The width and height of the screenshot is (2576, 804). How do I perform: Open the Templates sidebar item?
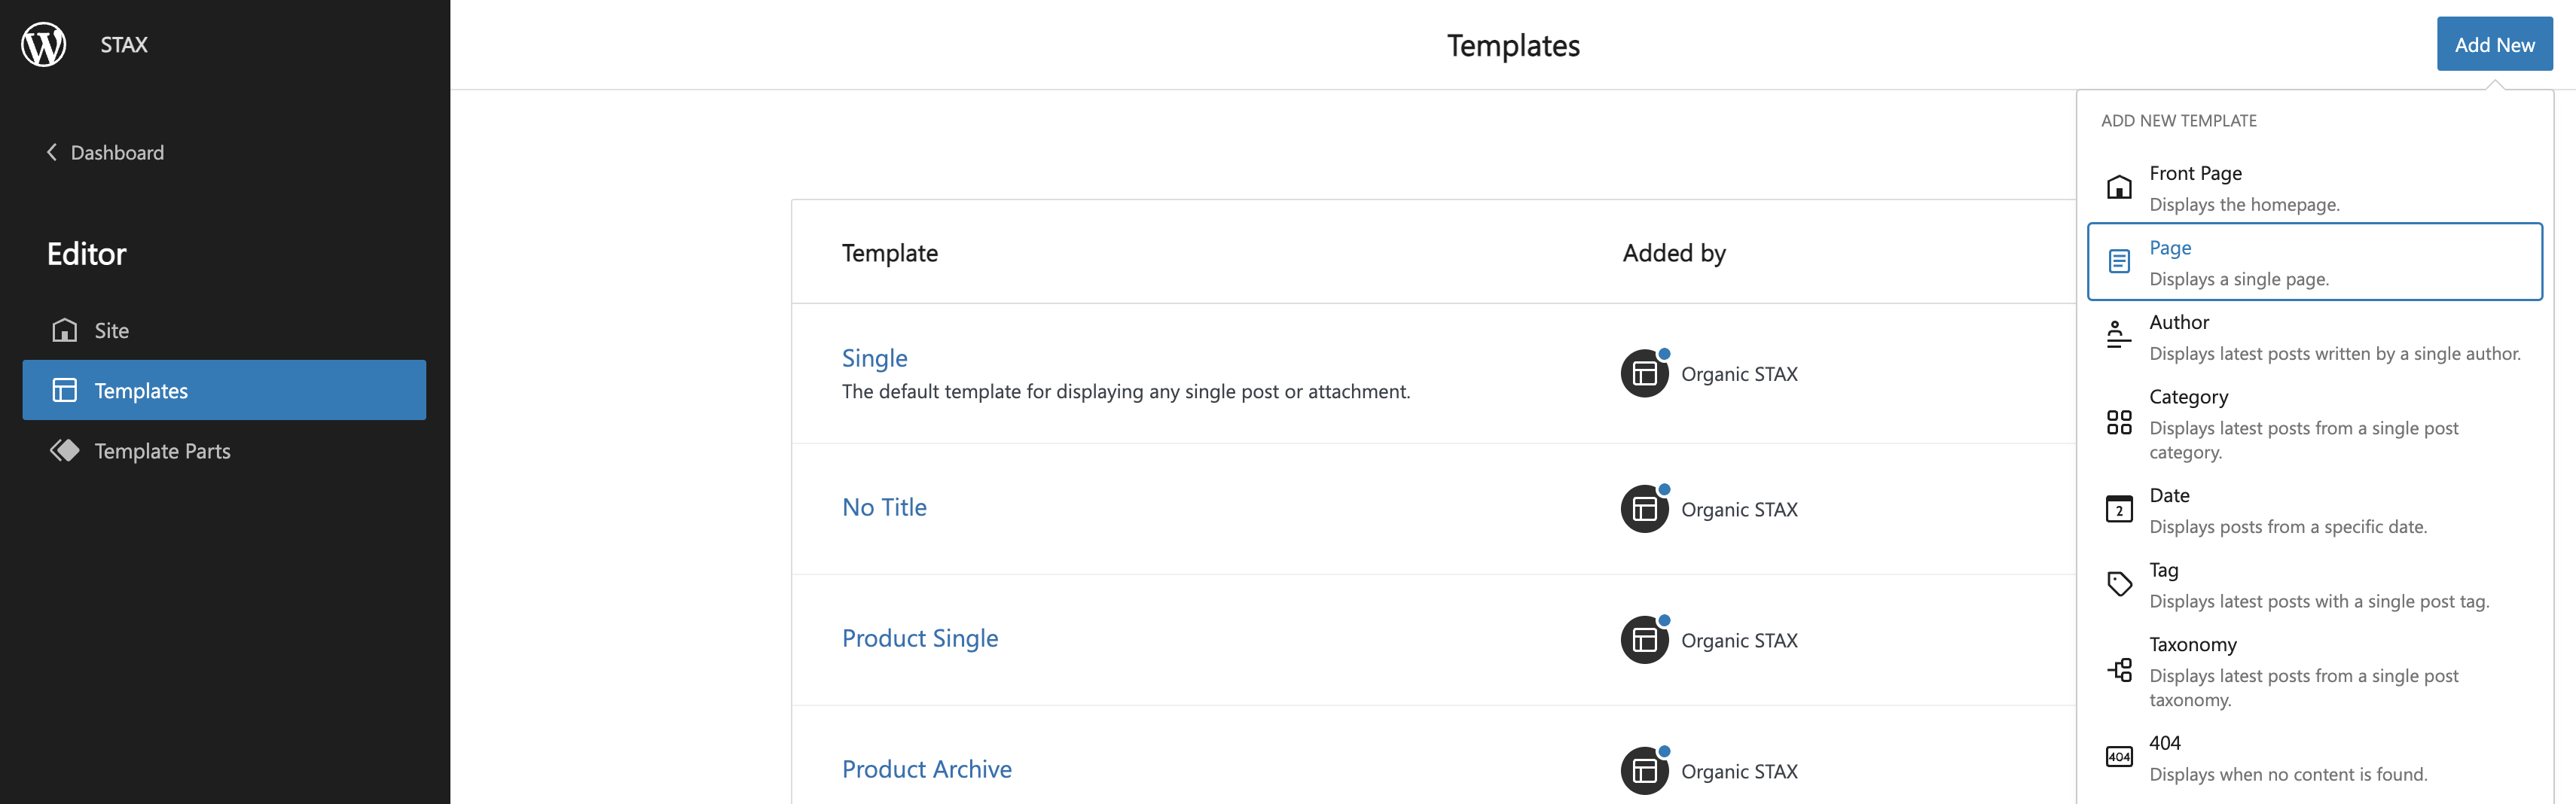(x=224, y=390)
